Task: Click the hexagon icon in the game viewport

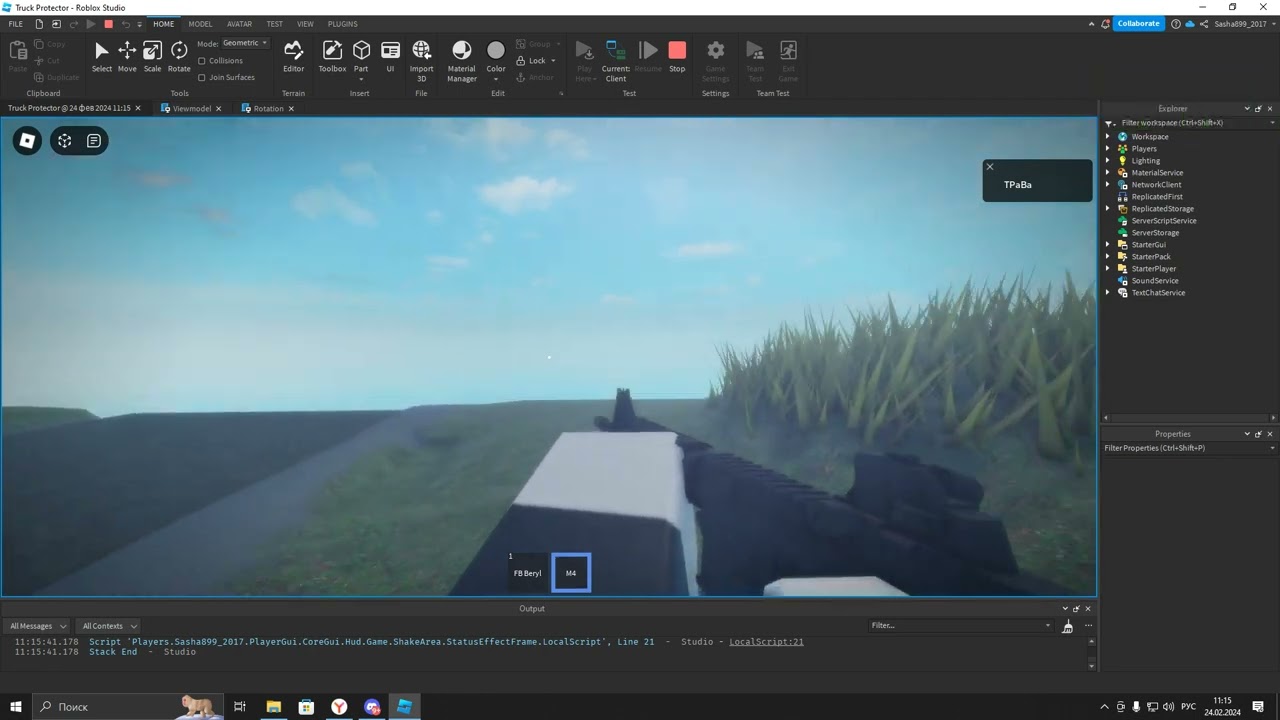Action: (x=65, y=141)
